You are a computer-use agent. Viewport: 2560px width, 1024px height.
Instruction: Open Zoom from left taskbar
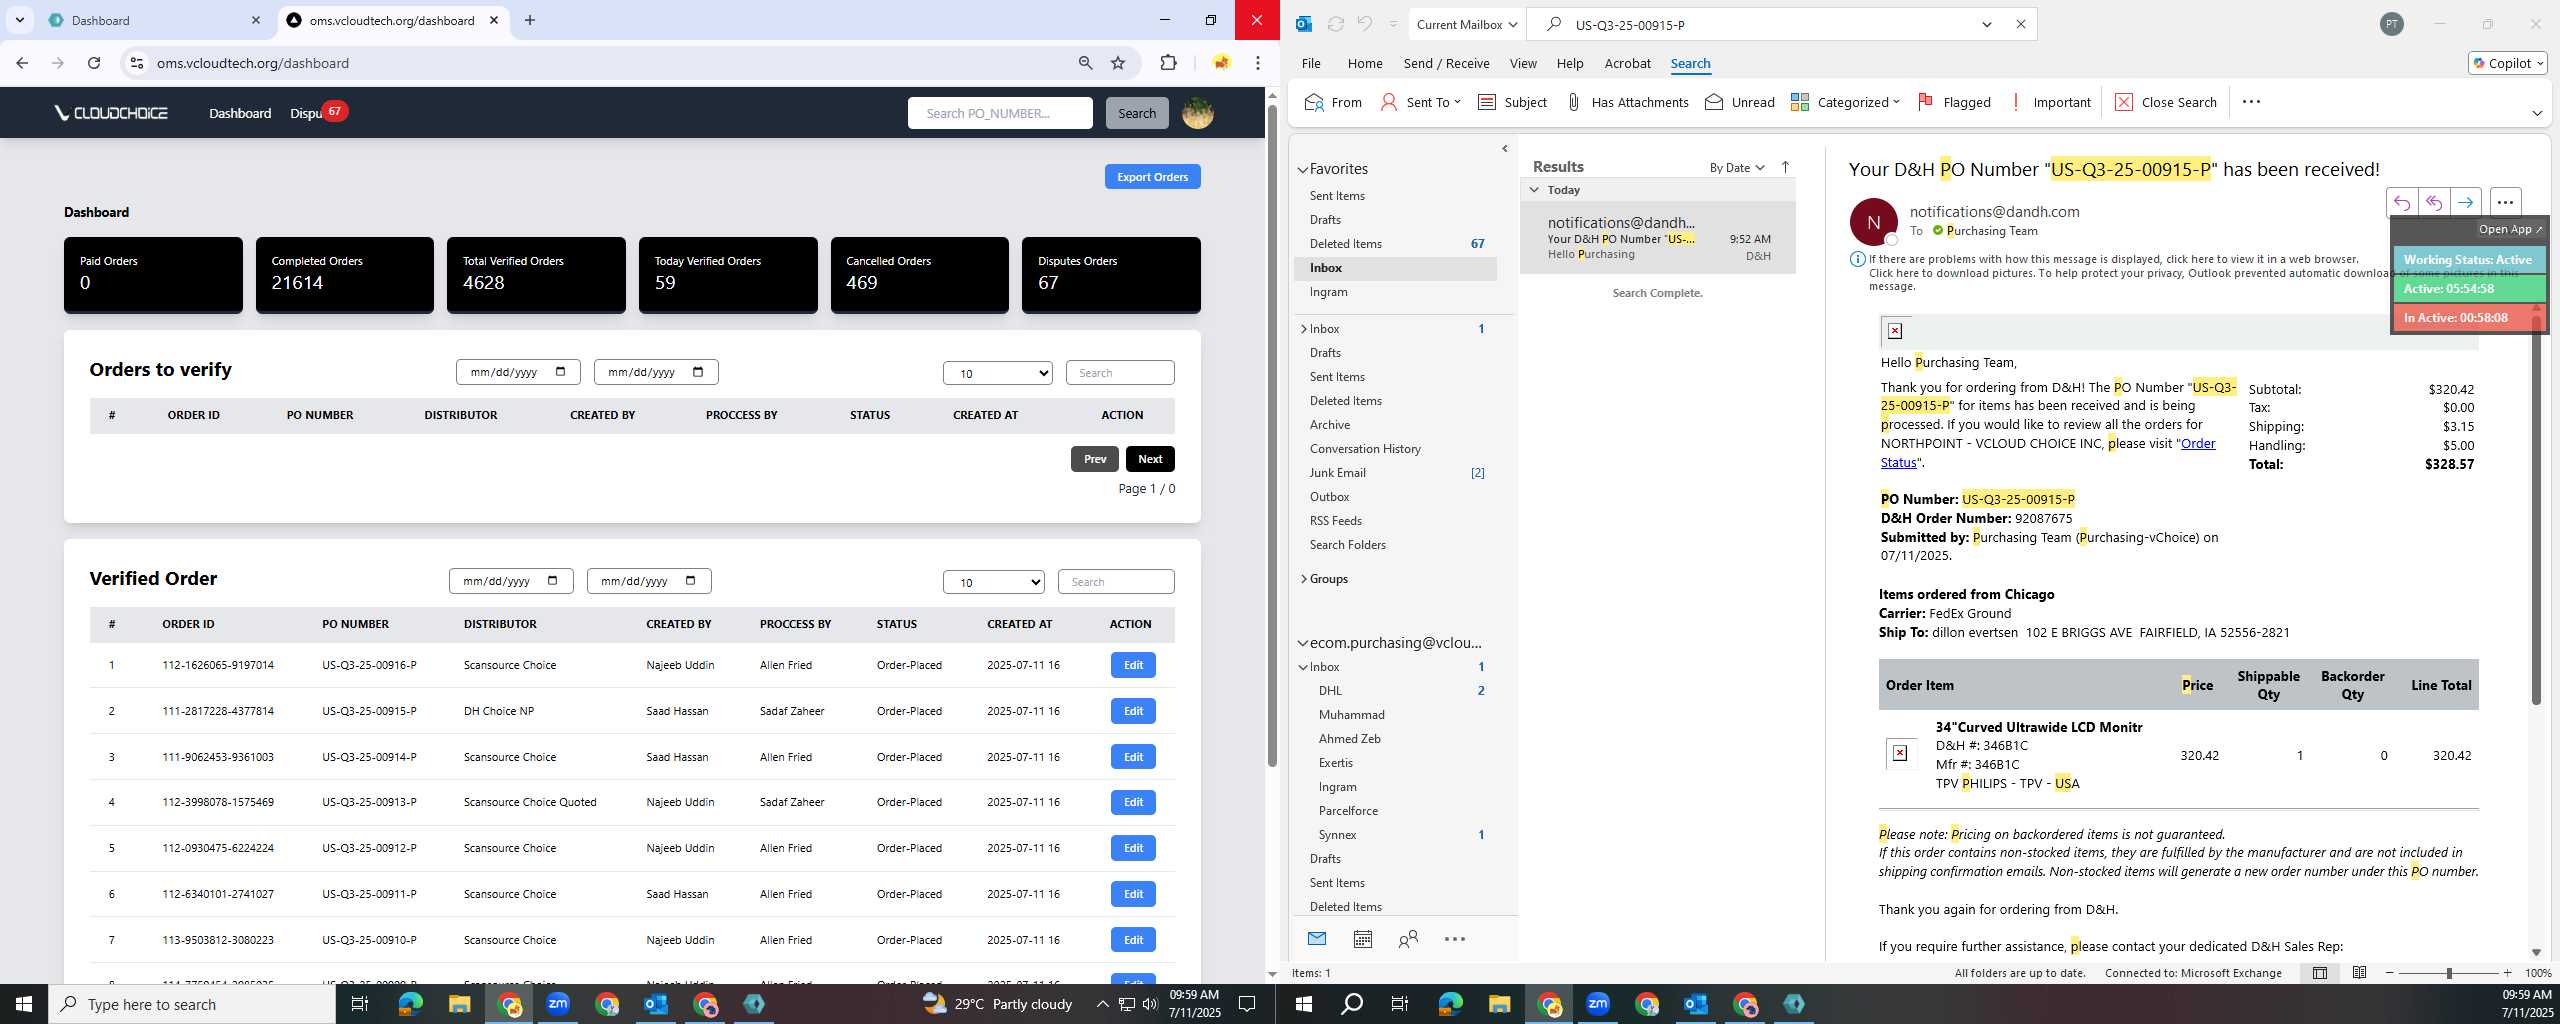click(558, 1004)
